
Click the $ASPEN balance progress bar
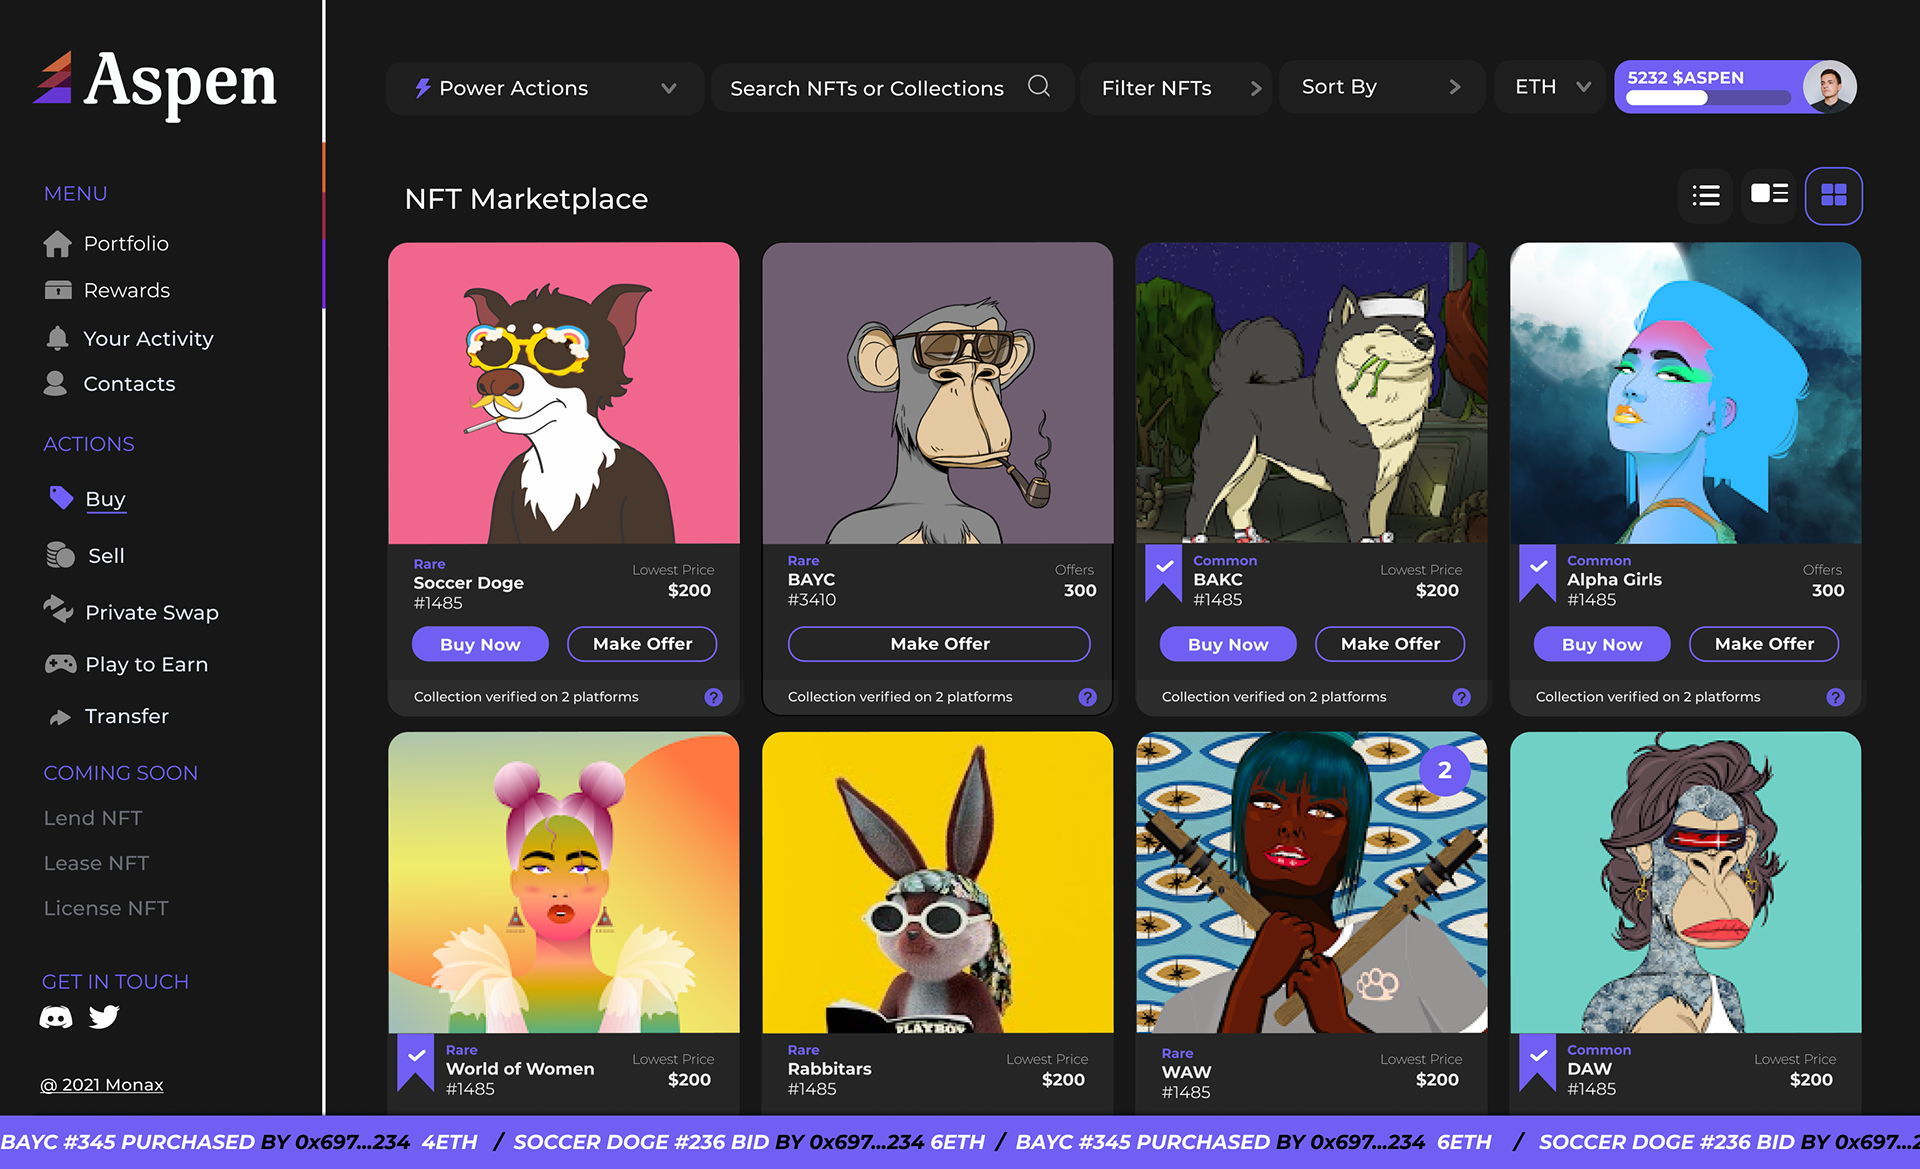pyautogui.click(x=1708, y=98)
